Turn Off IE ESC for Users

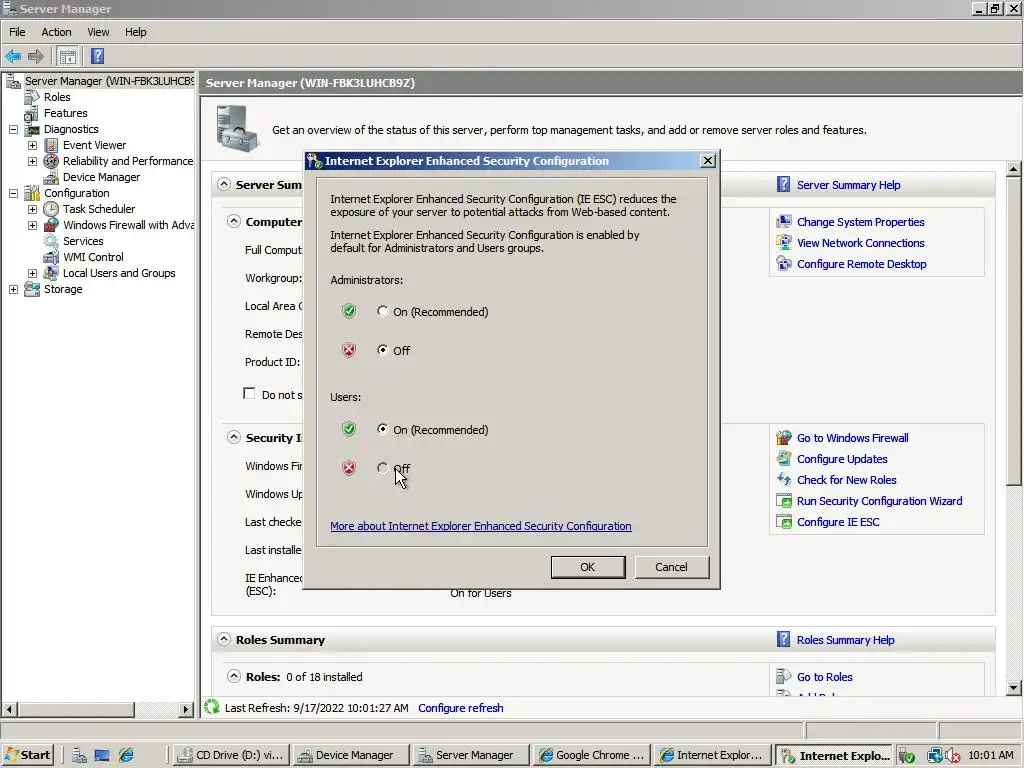383,468
